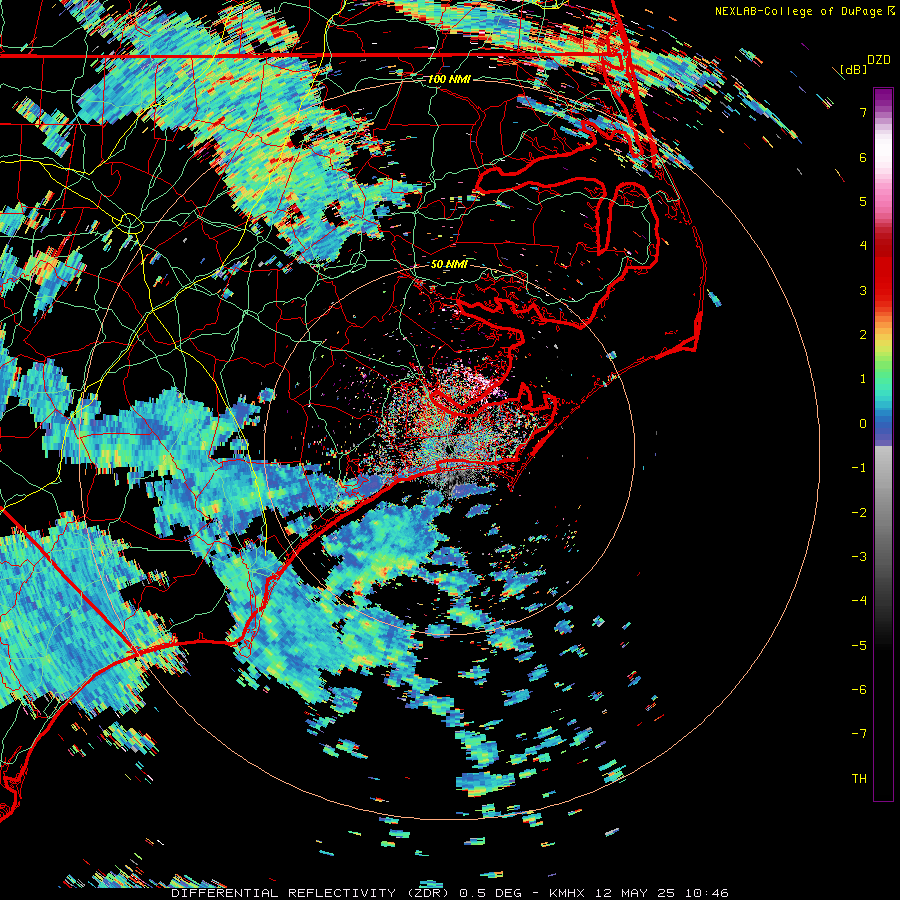The height and width of the screenshot is (900, 900).
Task: Click the KMHX radar site identifier
Action: pos(567,893)
